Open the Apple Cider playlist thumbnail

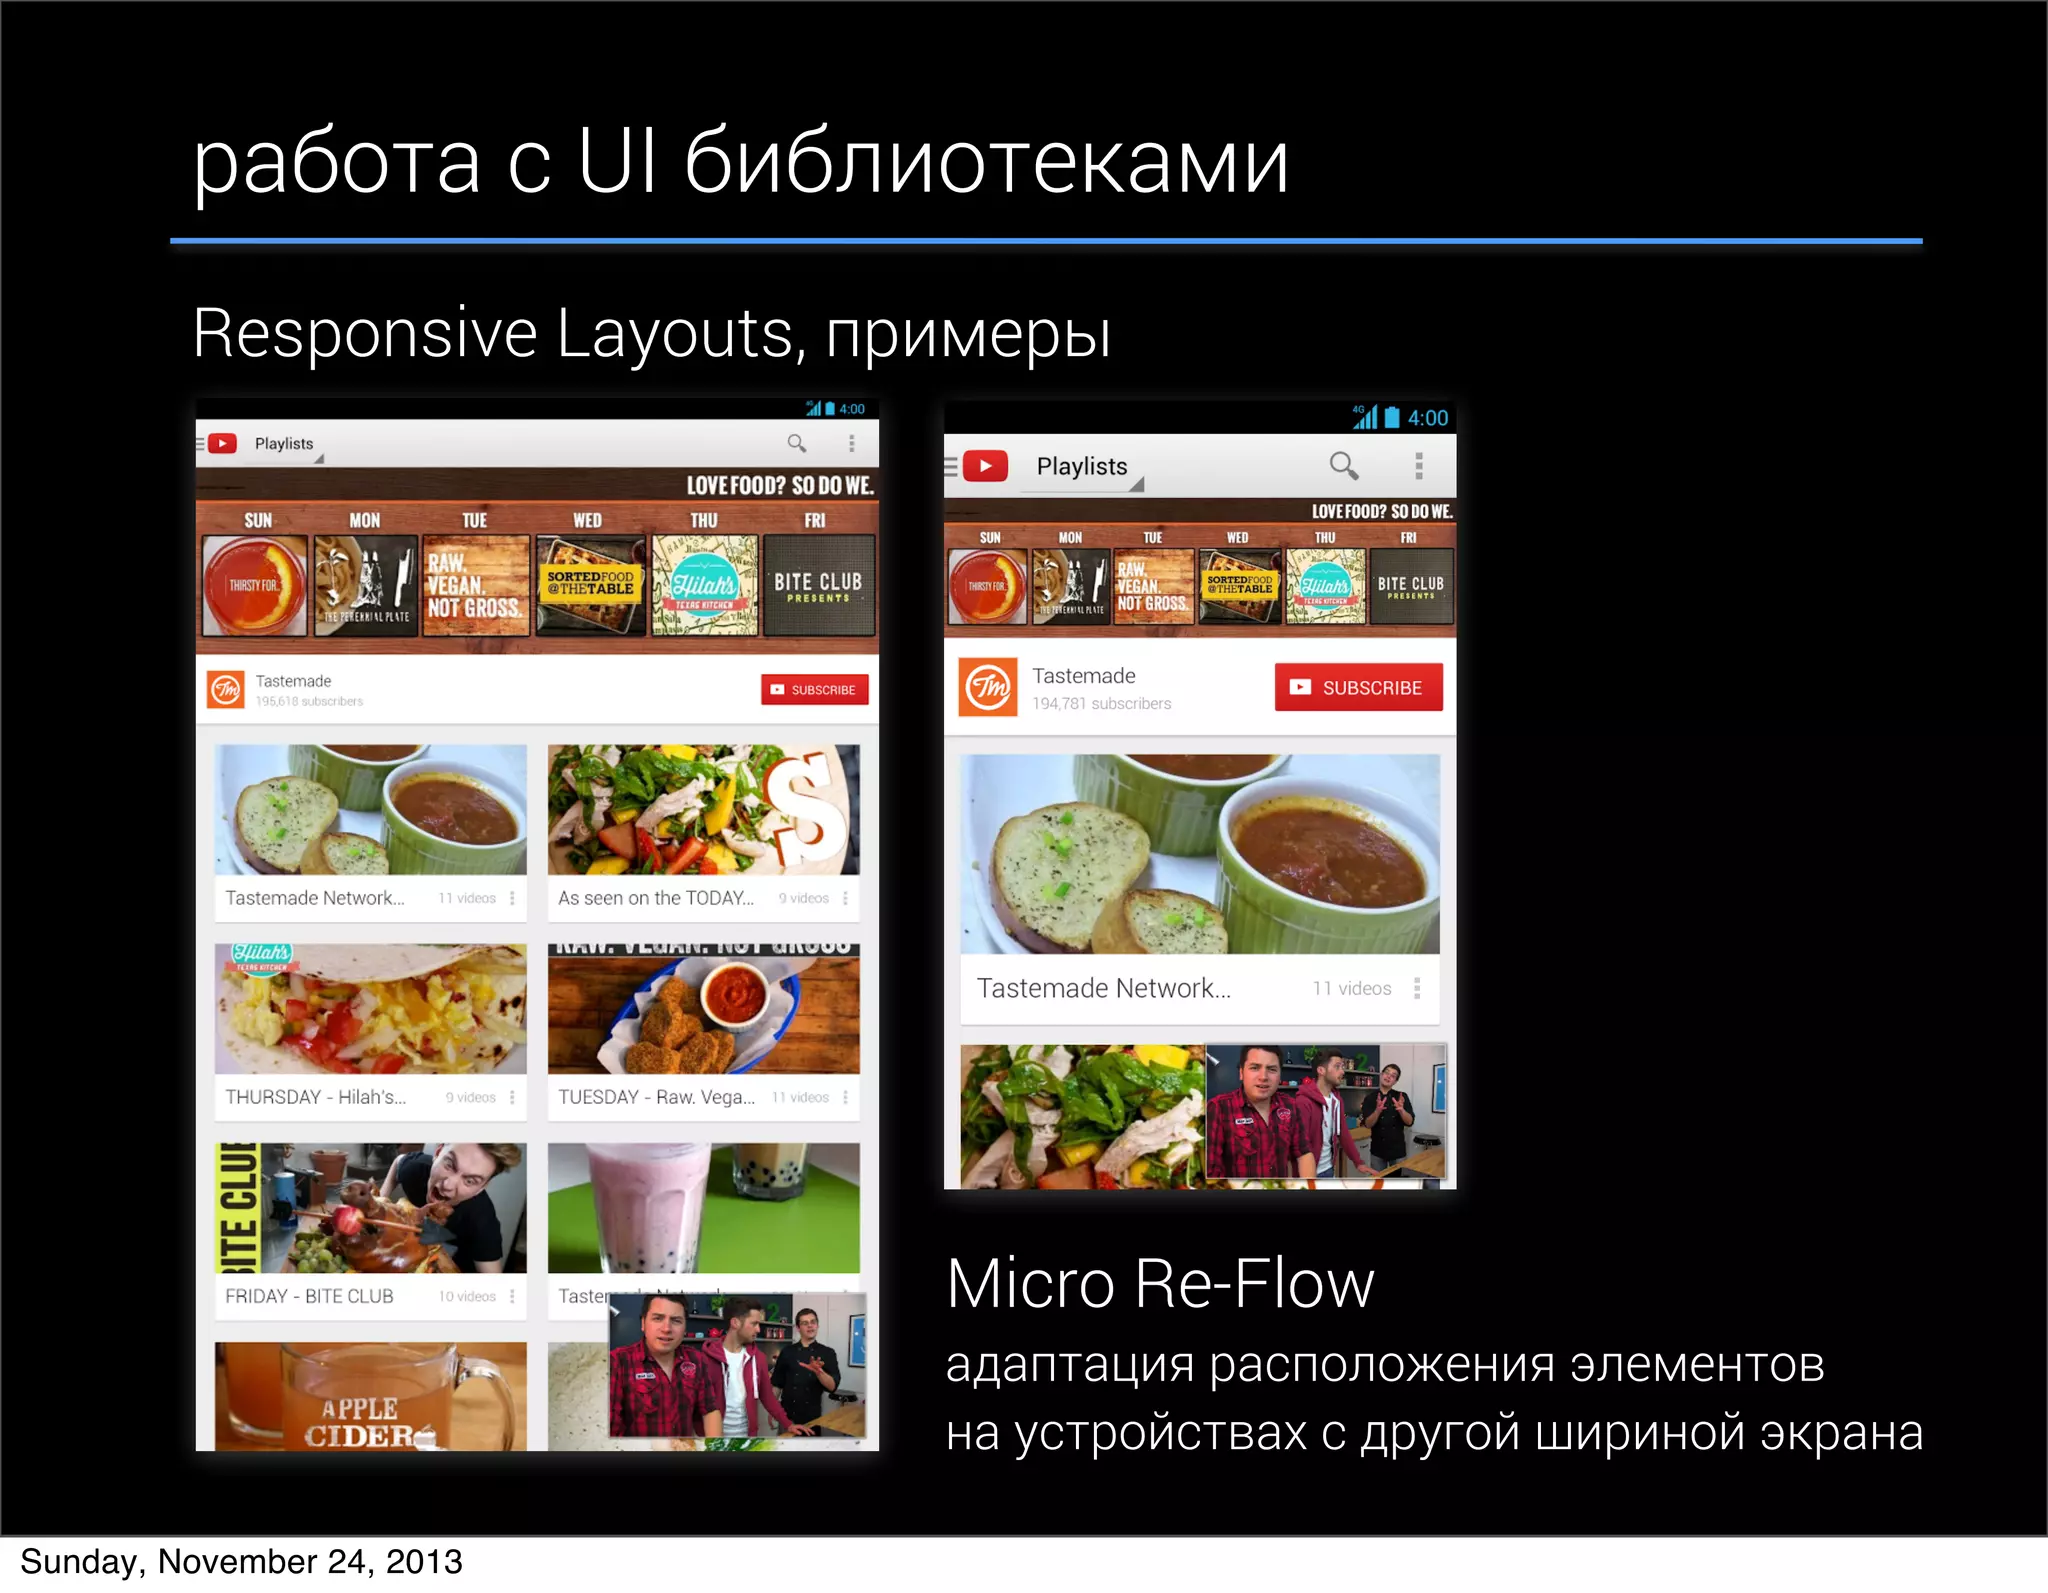coord(371,1396)
